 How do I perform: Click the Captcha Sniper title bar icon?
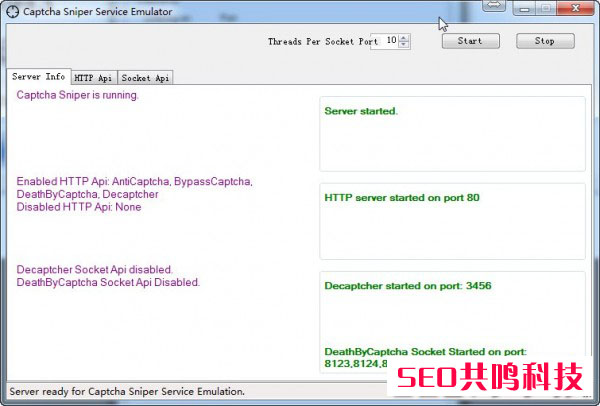(x=13, y=11)
